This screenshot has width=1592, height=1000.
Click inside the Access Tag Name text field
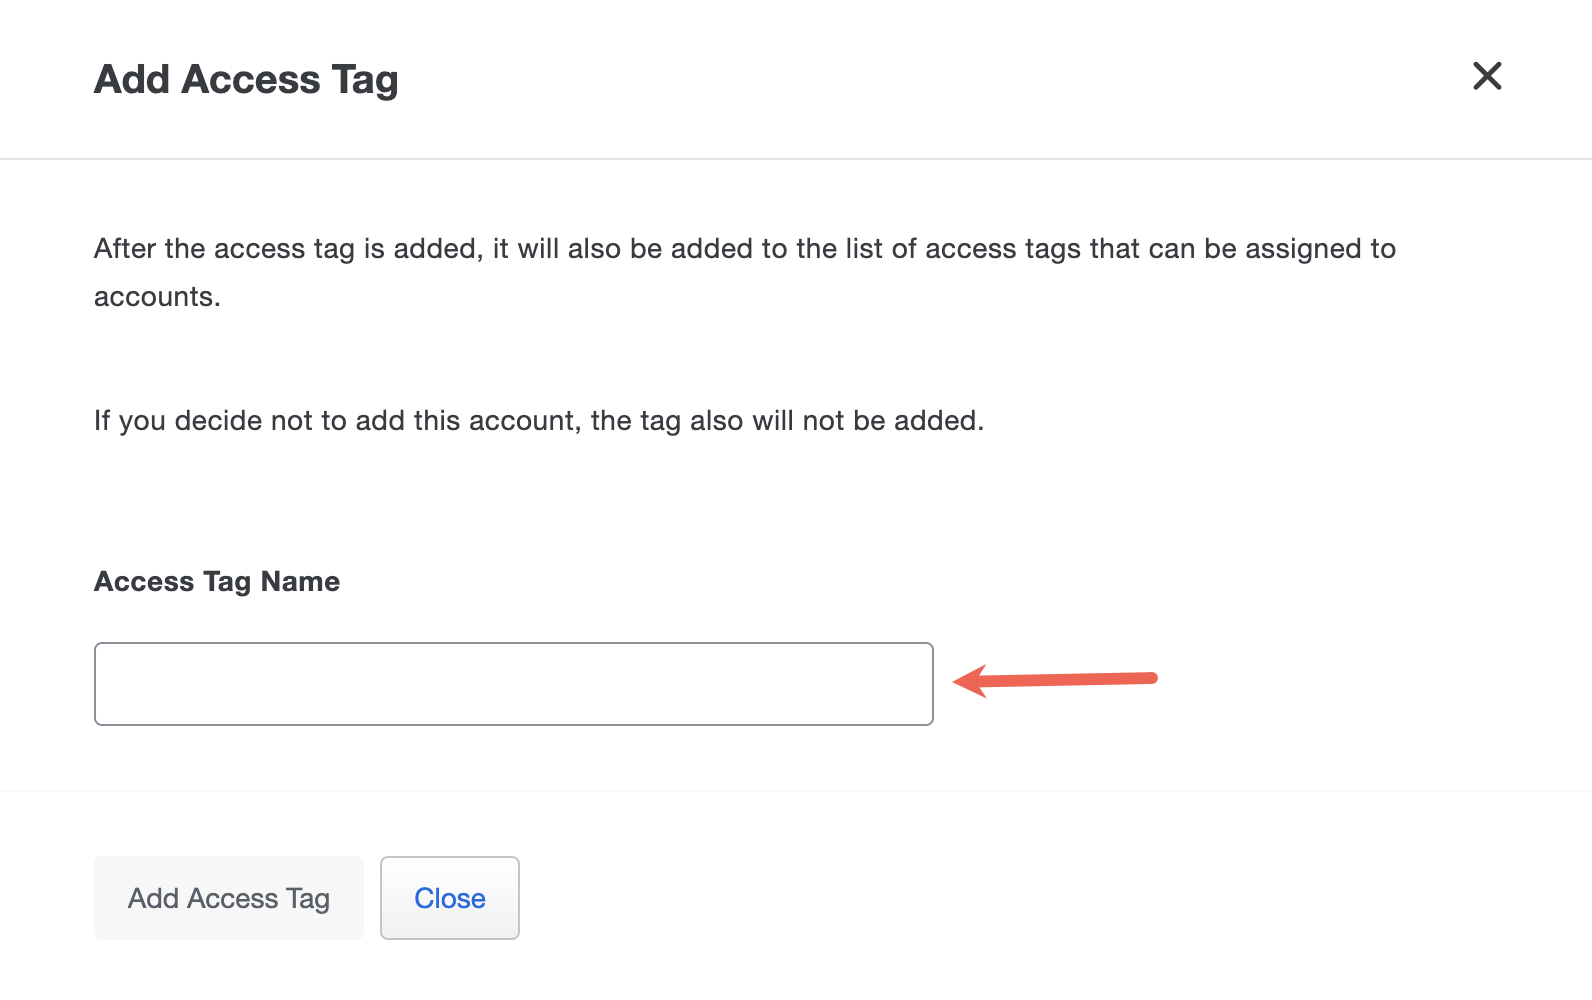pyautogui.click(x=513, y=683)
